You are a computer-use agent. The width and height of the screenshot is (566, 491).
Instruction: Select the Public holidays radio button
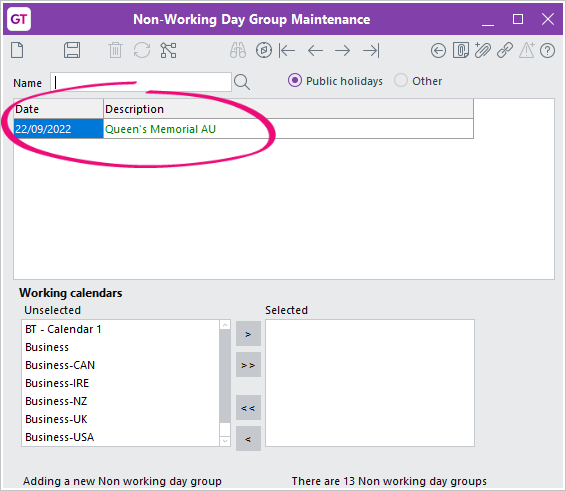click(295, 80)
